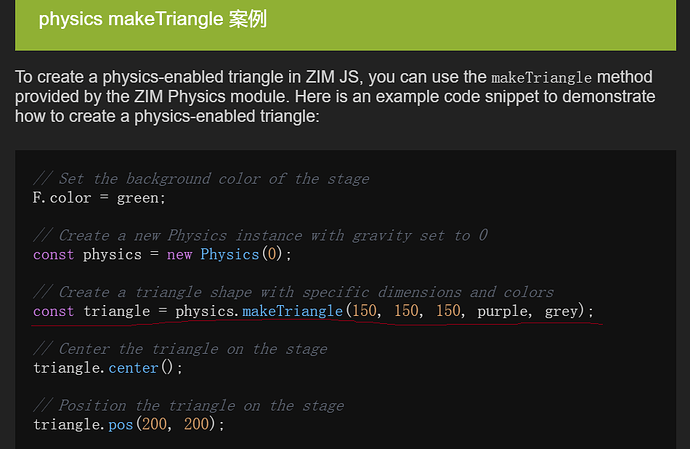Select the inline makeTriangle code in the paragraph

coord(541,78)
